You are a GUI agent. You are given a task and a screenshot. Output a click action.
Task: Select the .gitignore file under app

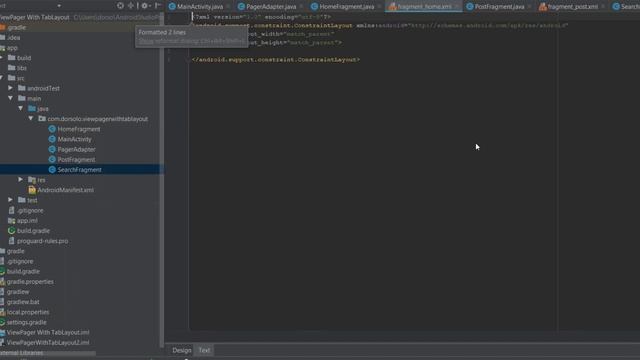tap(30, 211)
